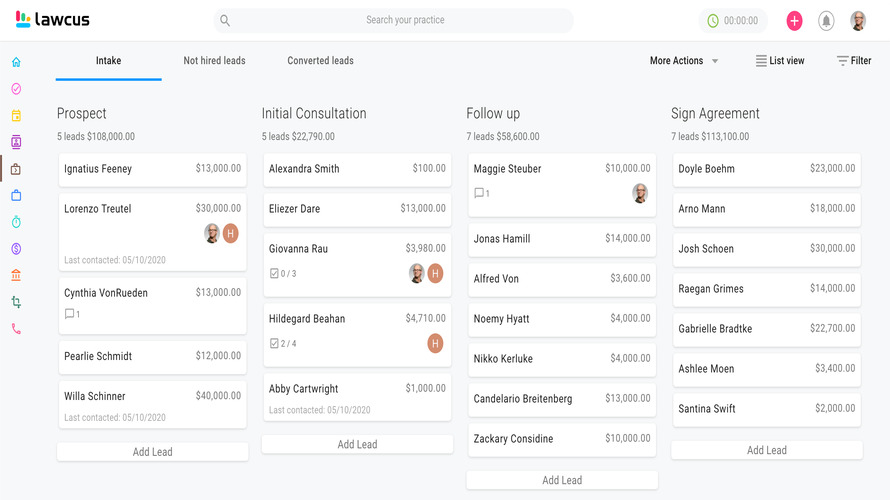Screen dimensions: 890x500
Task: Click the notification bell icon
Action: [x=826, y=20]
